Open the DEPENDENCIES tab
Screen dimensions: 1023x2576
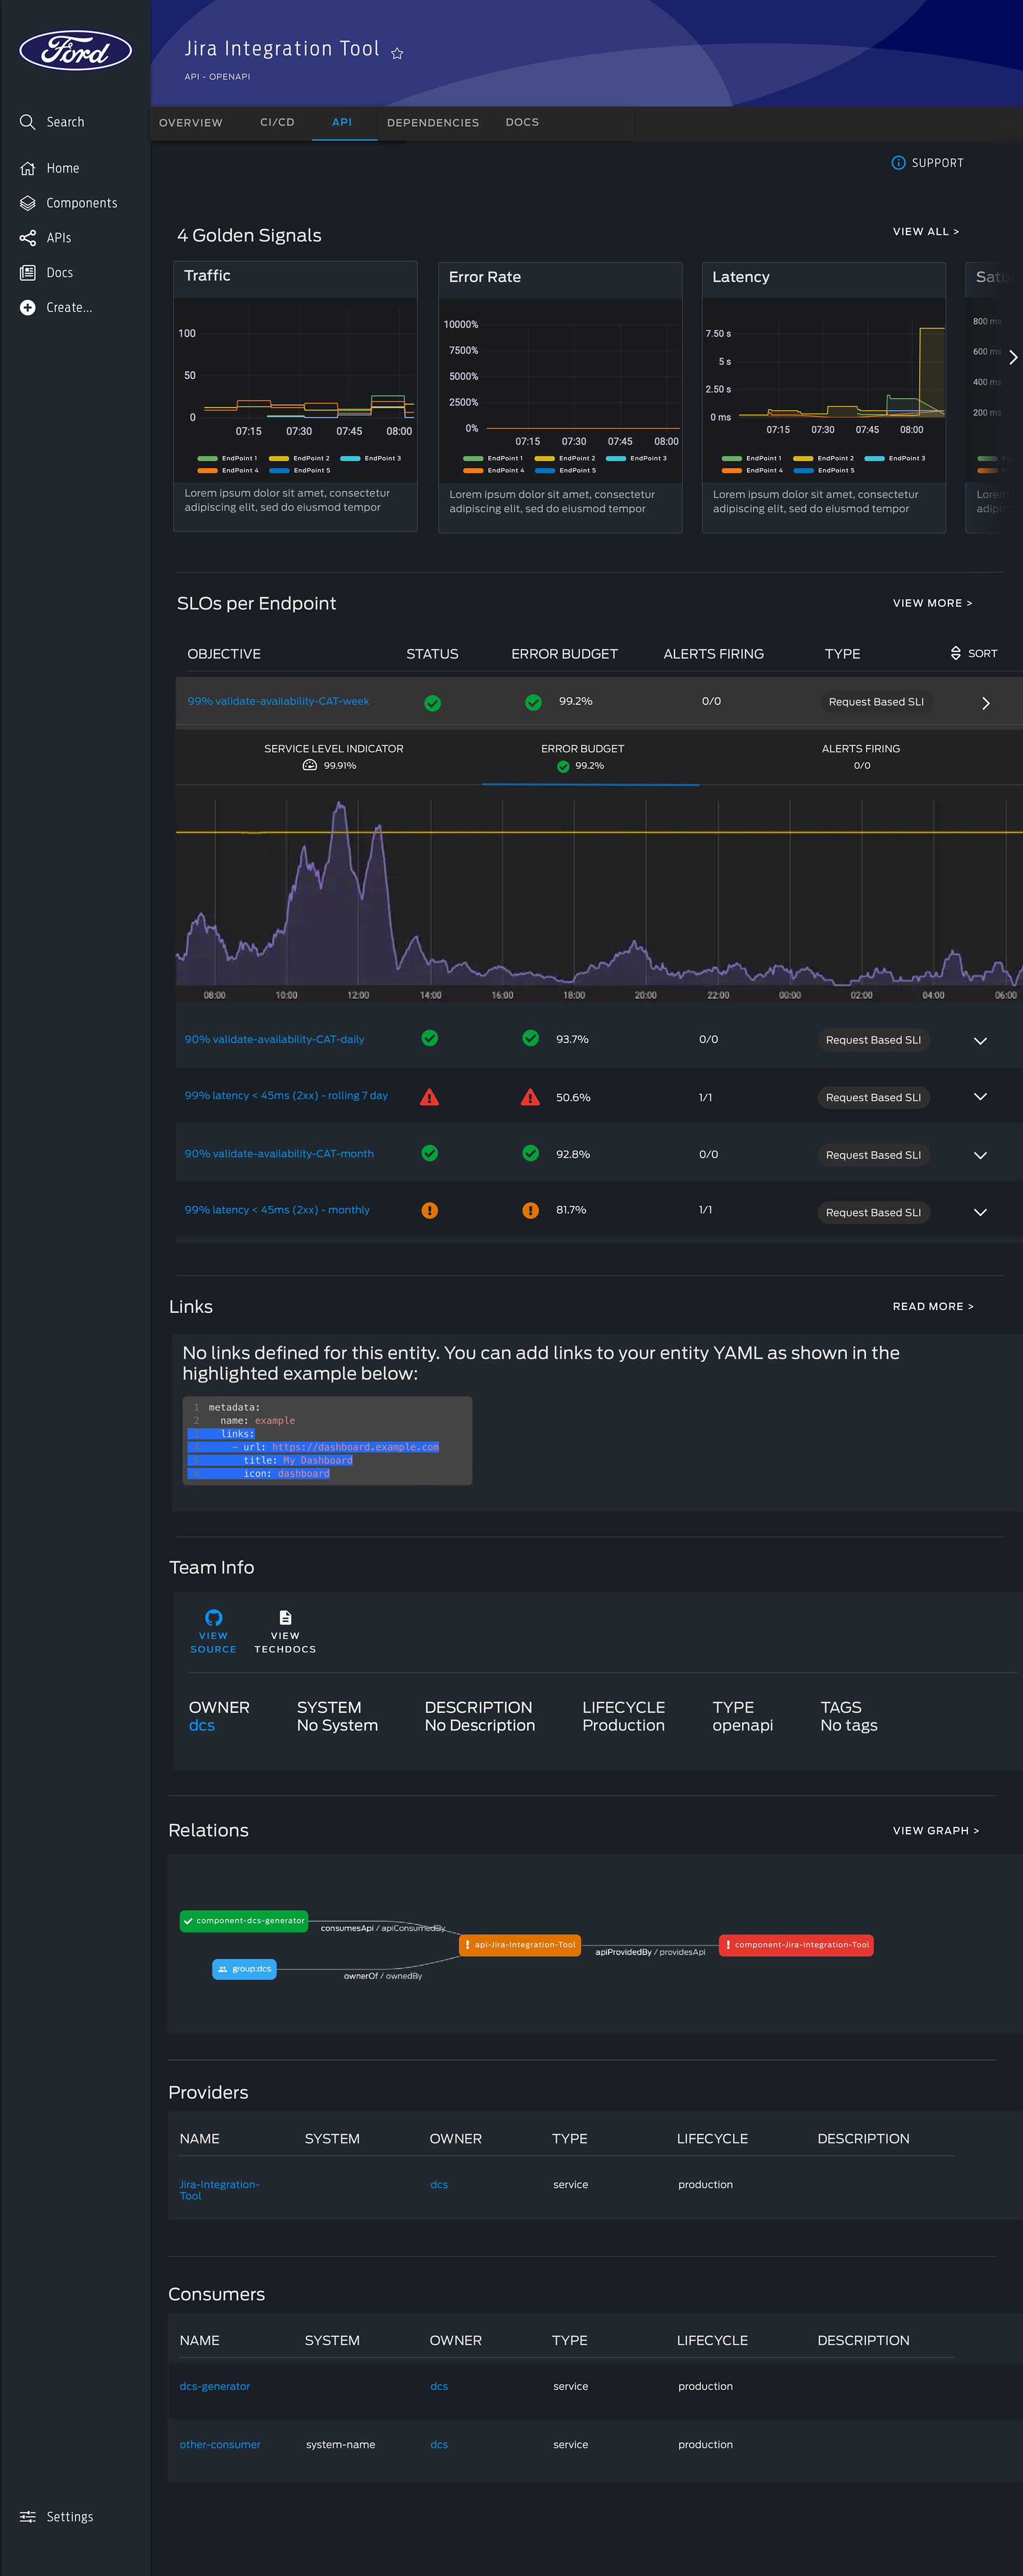click(x=433, y=123)
